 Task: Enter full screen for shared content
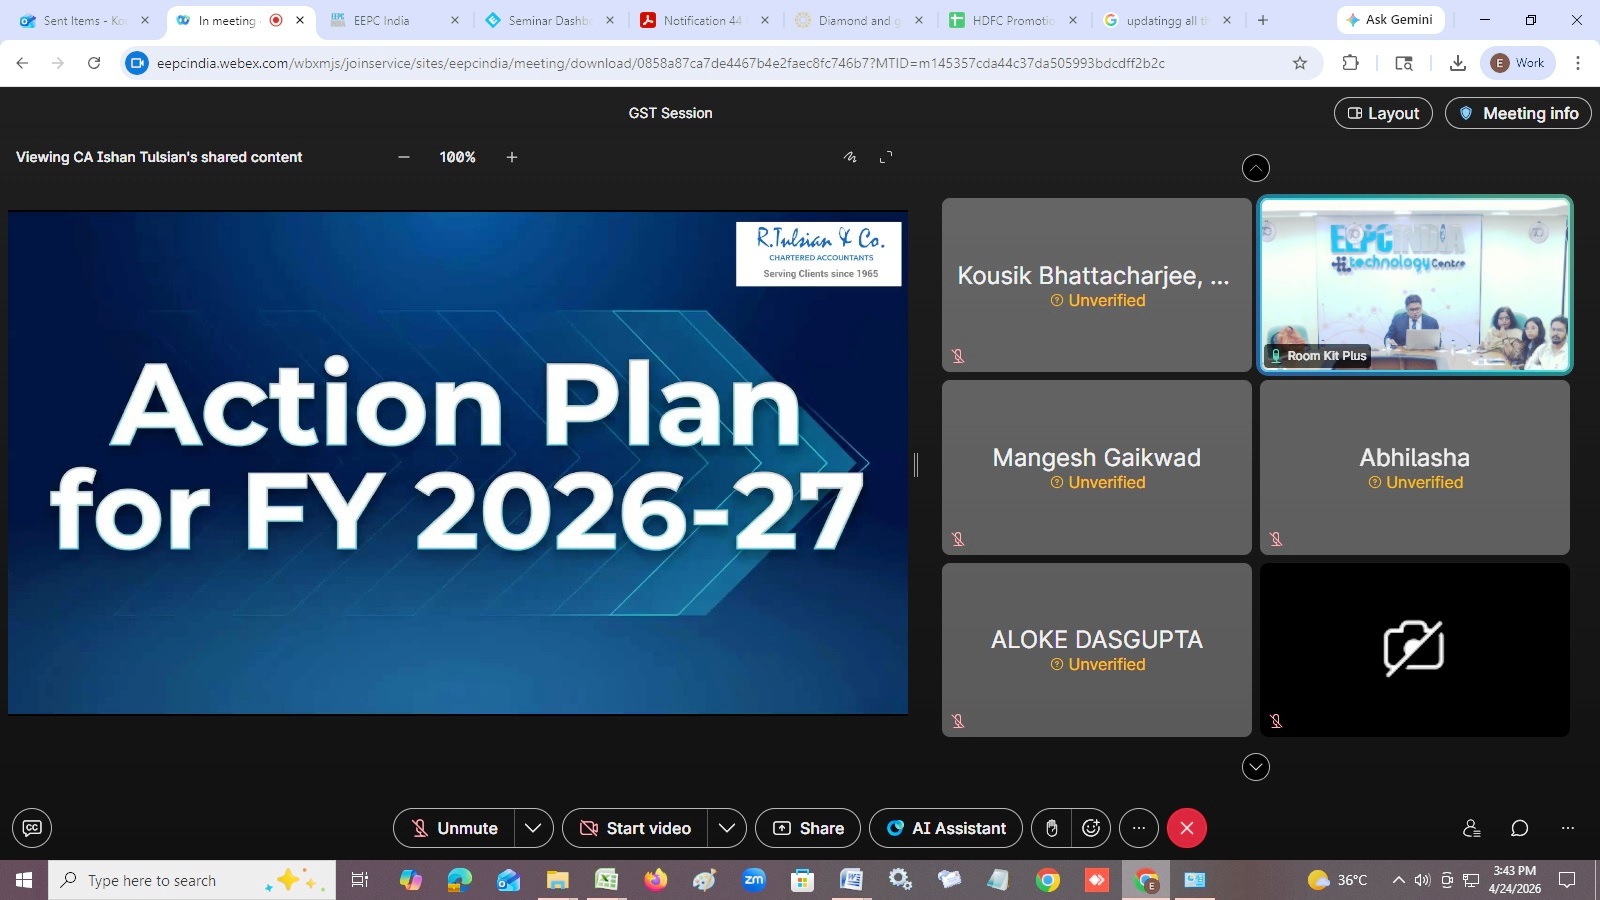click(886, 157)
